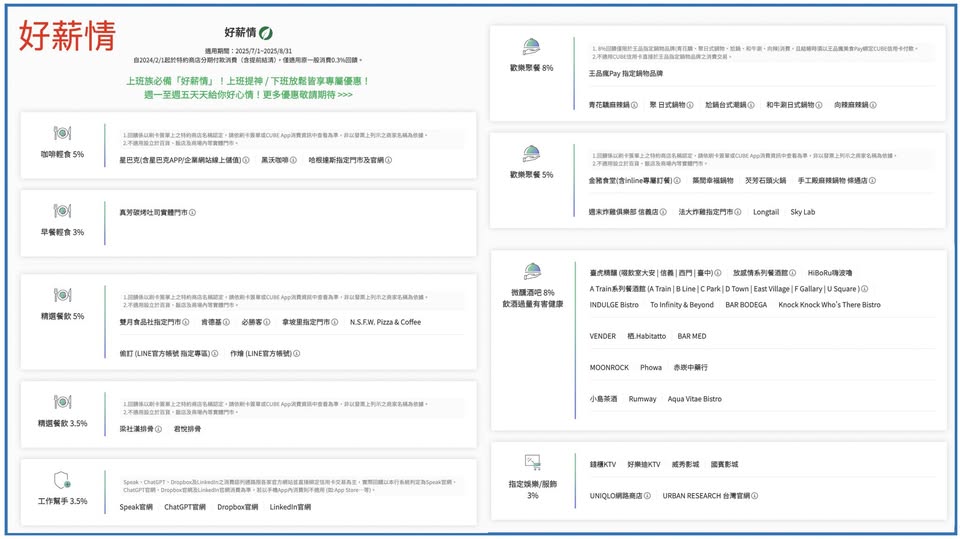Show details via the 梁社漢排骨 info icon
The image size is (960, 539).
pos(158,429)
